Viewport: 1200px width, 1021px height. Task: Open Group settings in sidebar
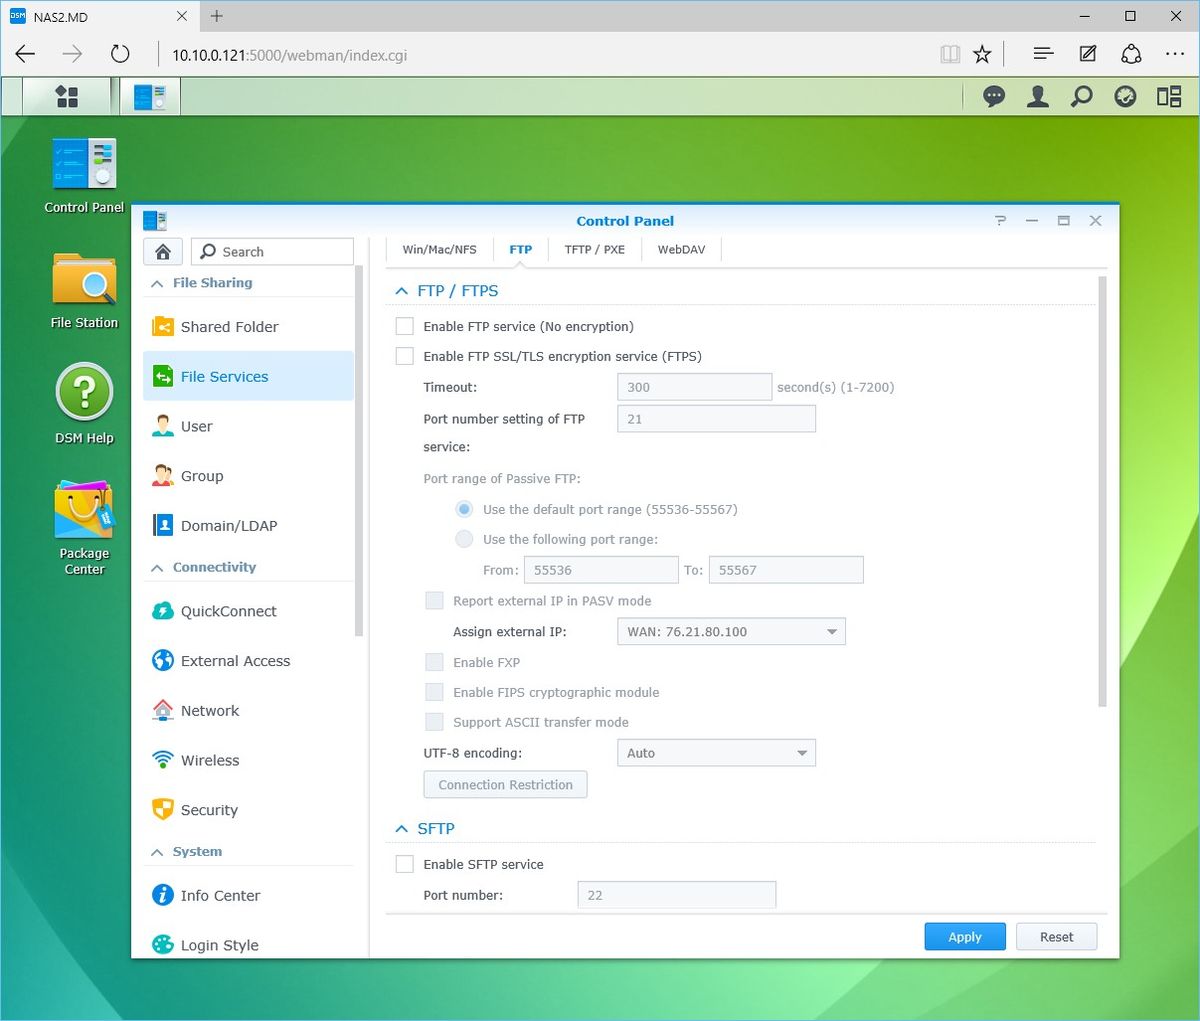[249, 476]
